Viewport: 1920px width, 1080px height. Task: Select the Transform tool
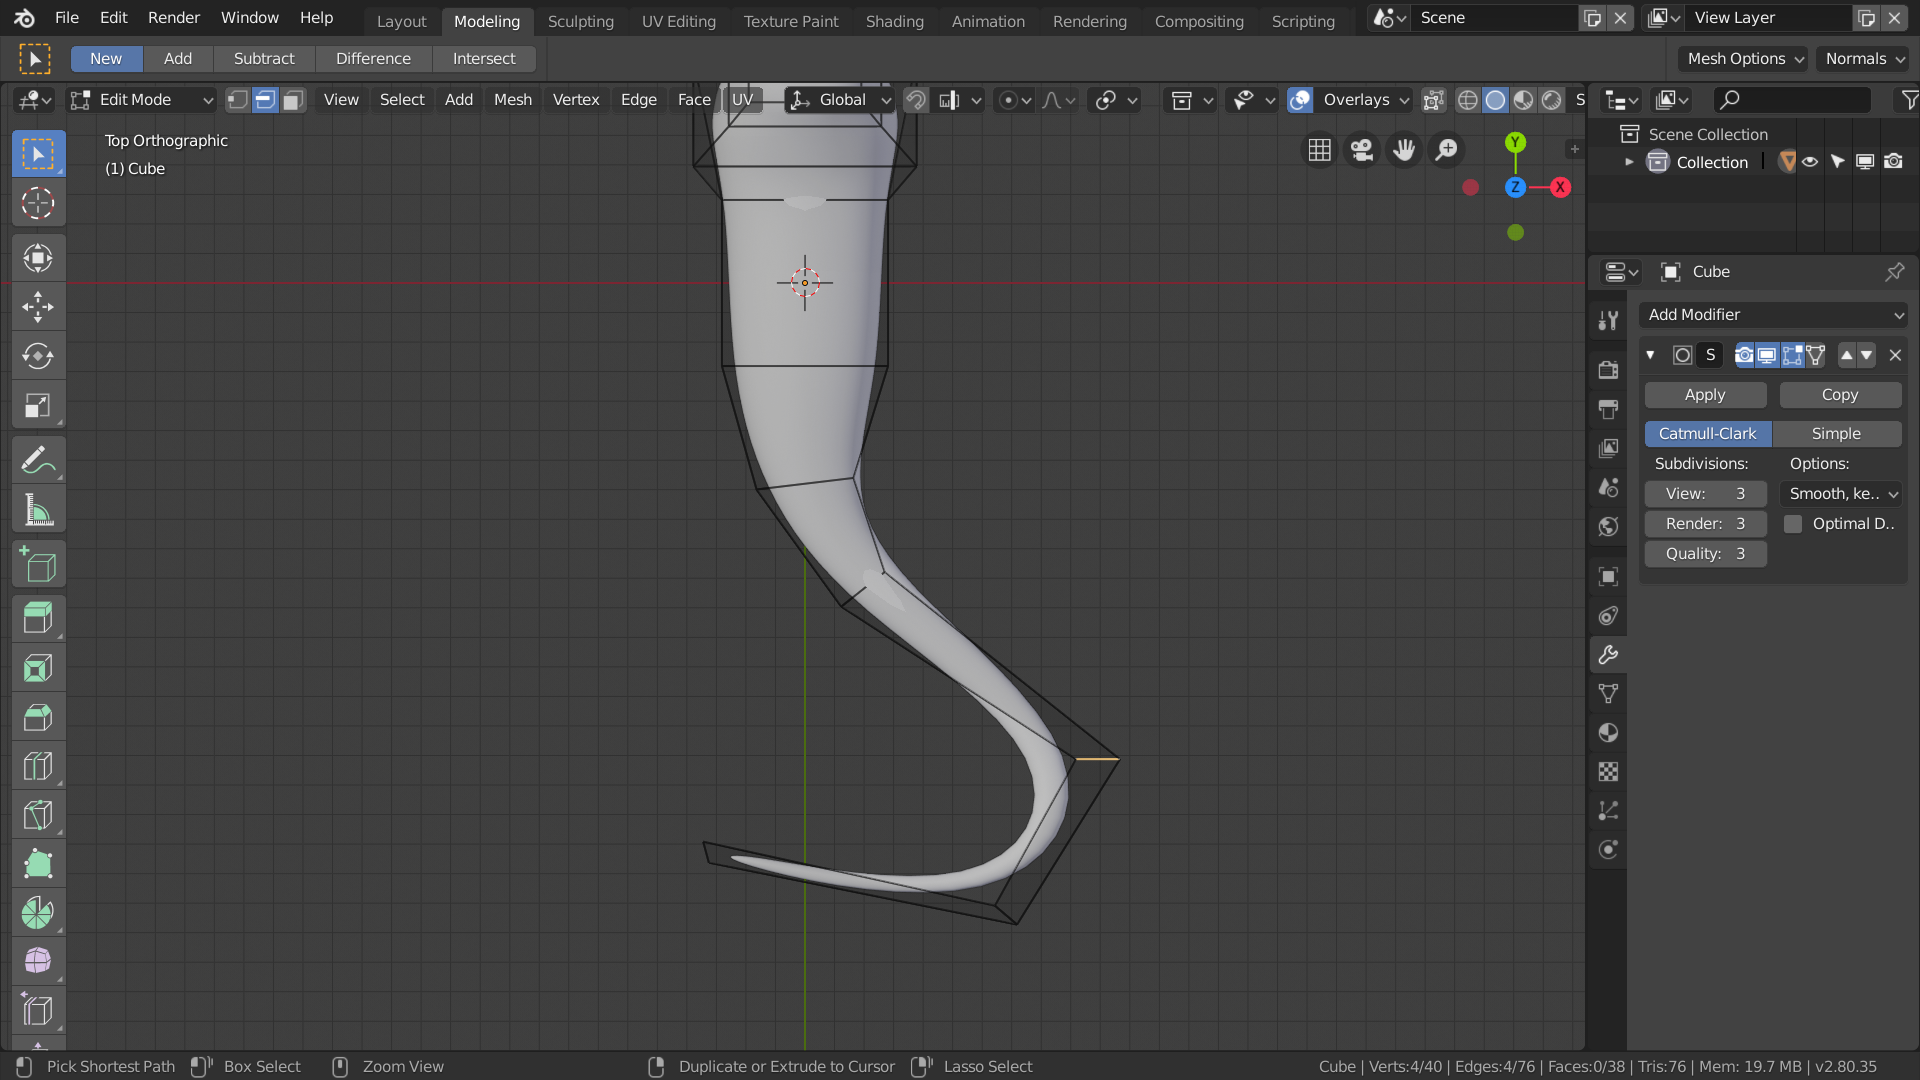[38, 258]
